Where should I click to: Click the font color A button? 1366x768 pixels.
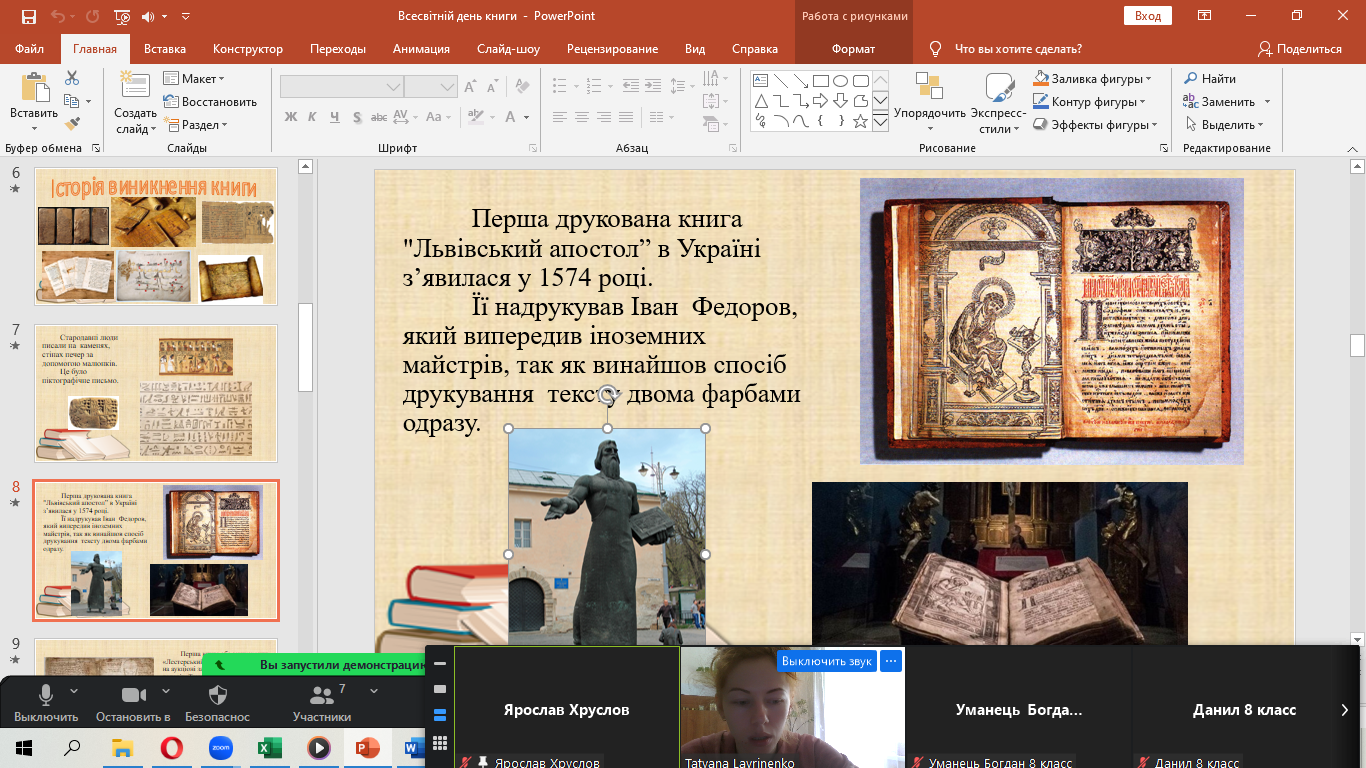click(511, 117)
